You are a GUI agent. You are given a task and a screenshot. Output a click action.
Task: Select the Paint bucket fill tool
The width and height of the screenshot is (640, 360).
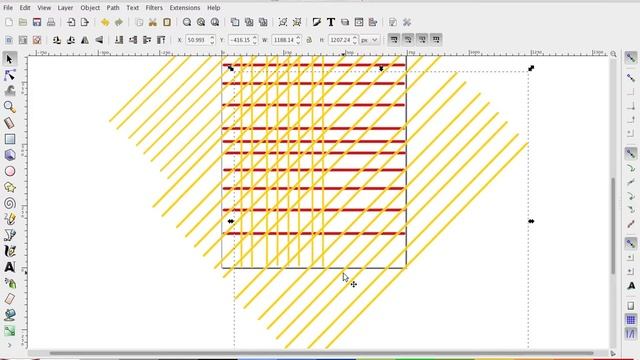pyautogui.click(x=10, y=315)
